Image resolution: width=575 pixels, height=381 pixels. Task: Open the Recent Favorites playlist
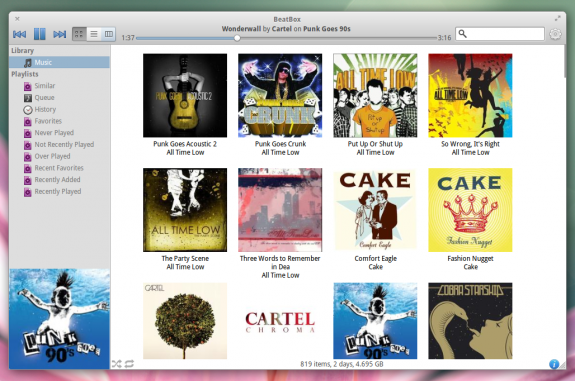[x=59, y=168]
